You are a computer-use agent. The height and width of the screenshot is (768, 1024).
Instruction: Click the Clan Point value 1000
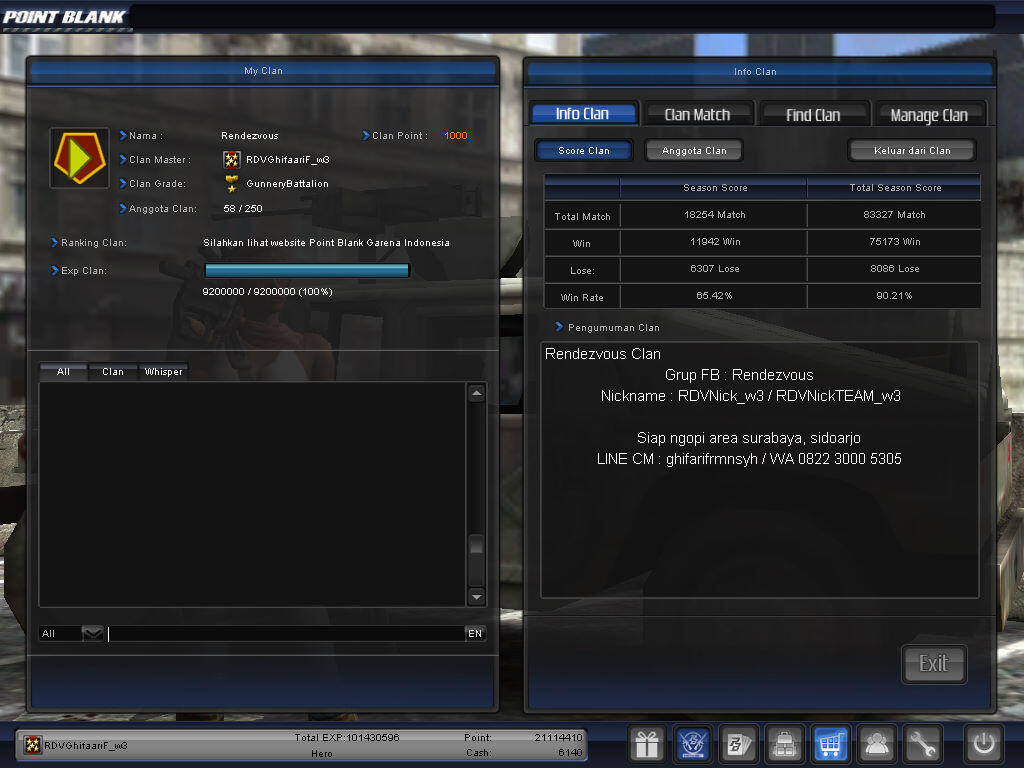456,136
